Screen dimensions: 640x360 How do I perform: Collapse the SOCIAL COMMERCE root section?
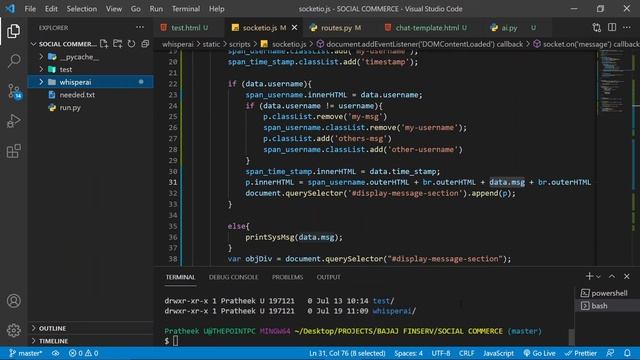coord(33,44)
